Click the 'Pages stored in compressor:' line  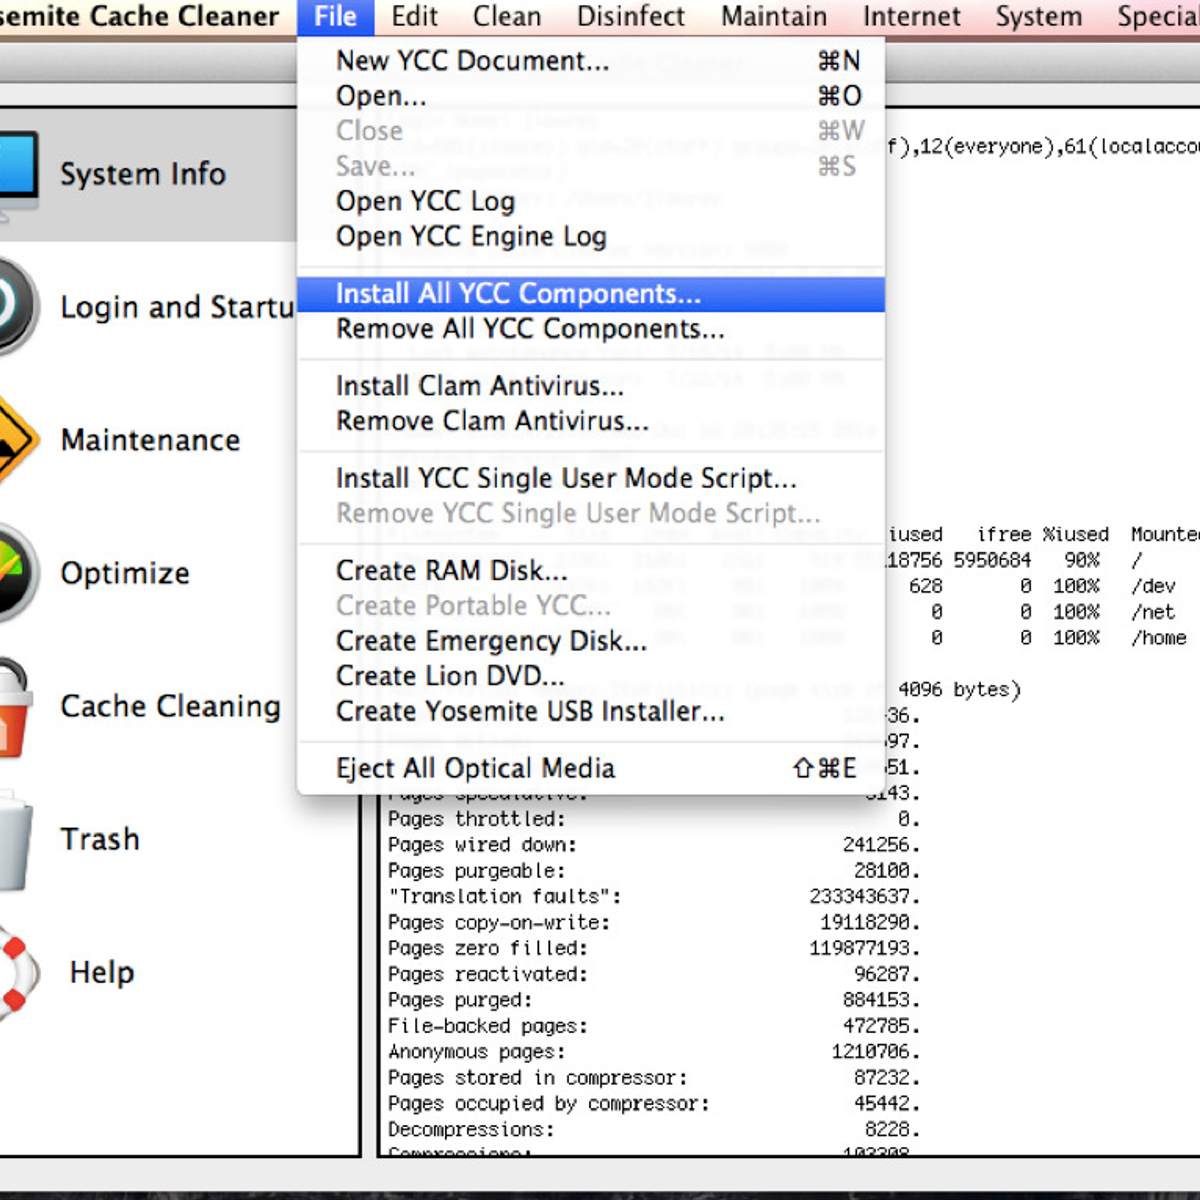pos(654,1078)
